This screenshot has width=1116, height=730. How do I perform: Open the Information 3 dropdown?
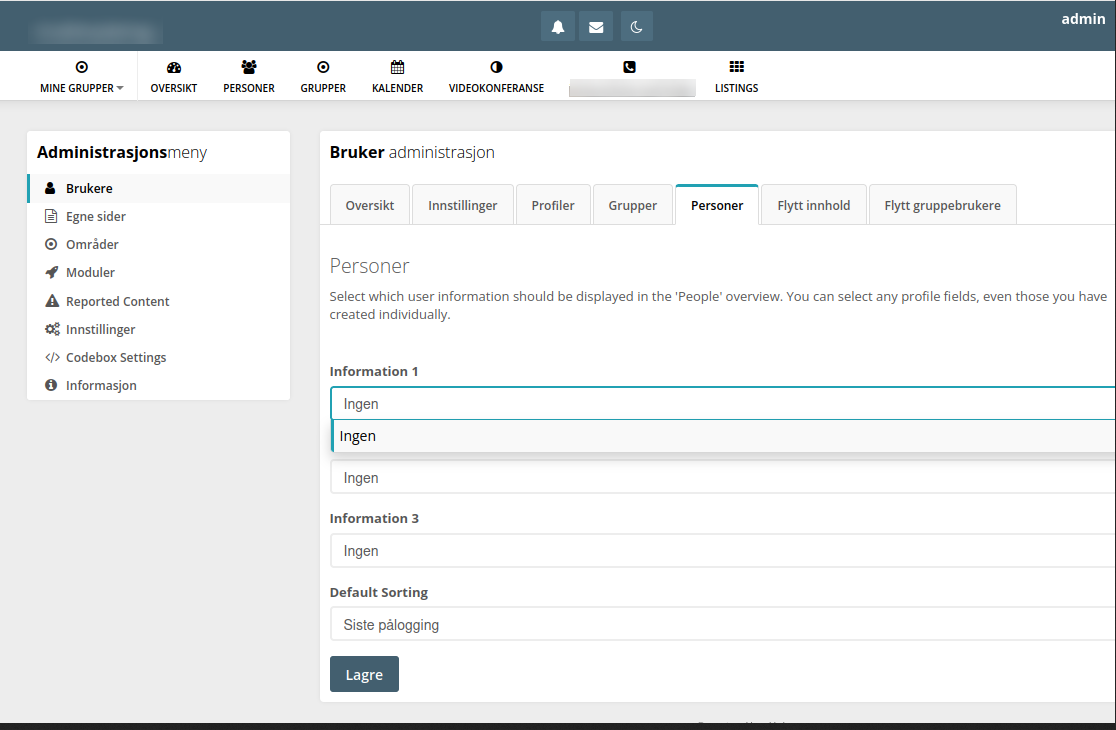click(722, 551)
